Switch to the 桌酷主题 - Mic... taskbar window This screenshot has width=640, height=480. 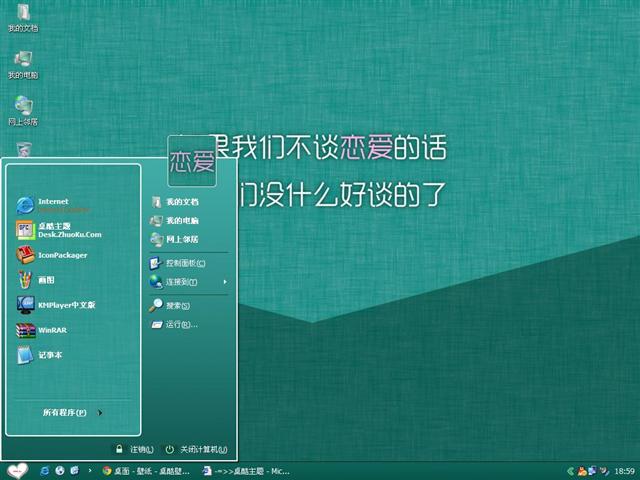(247, 471)
